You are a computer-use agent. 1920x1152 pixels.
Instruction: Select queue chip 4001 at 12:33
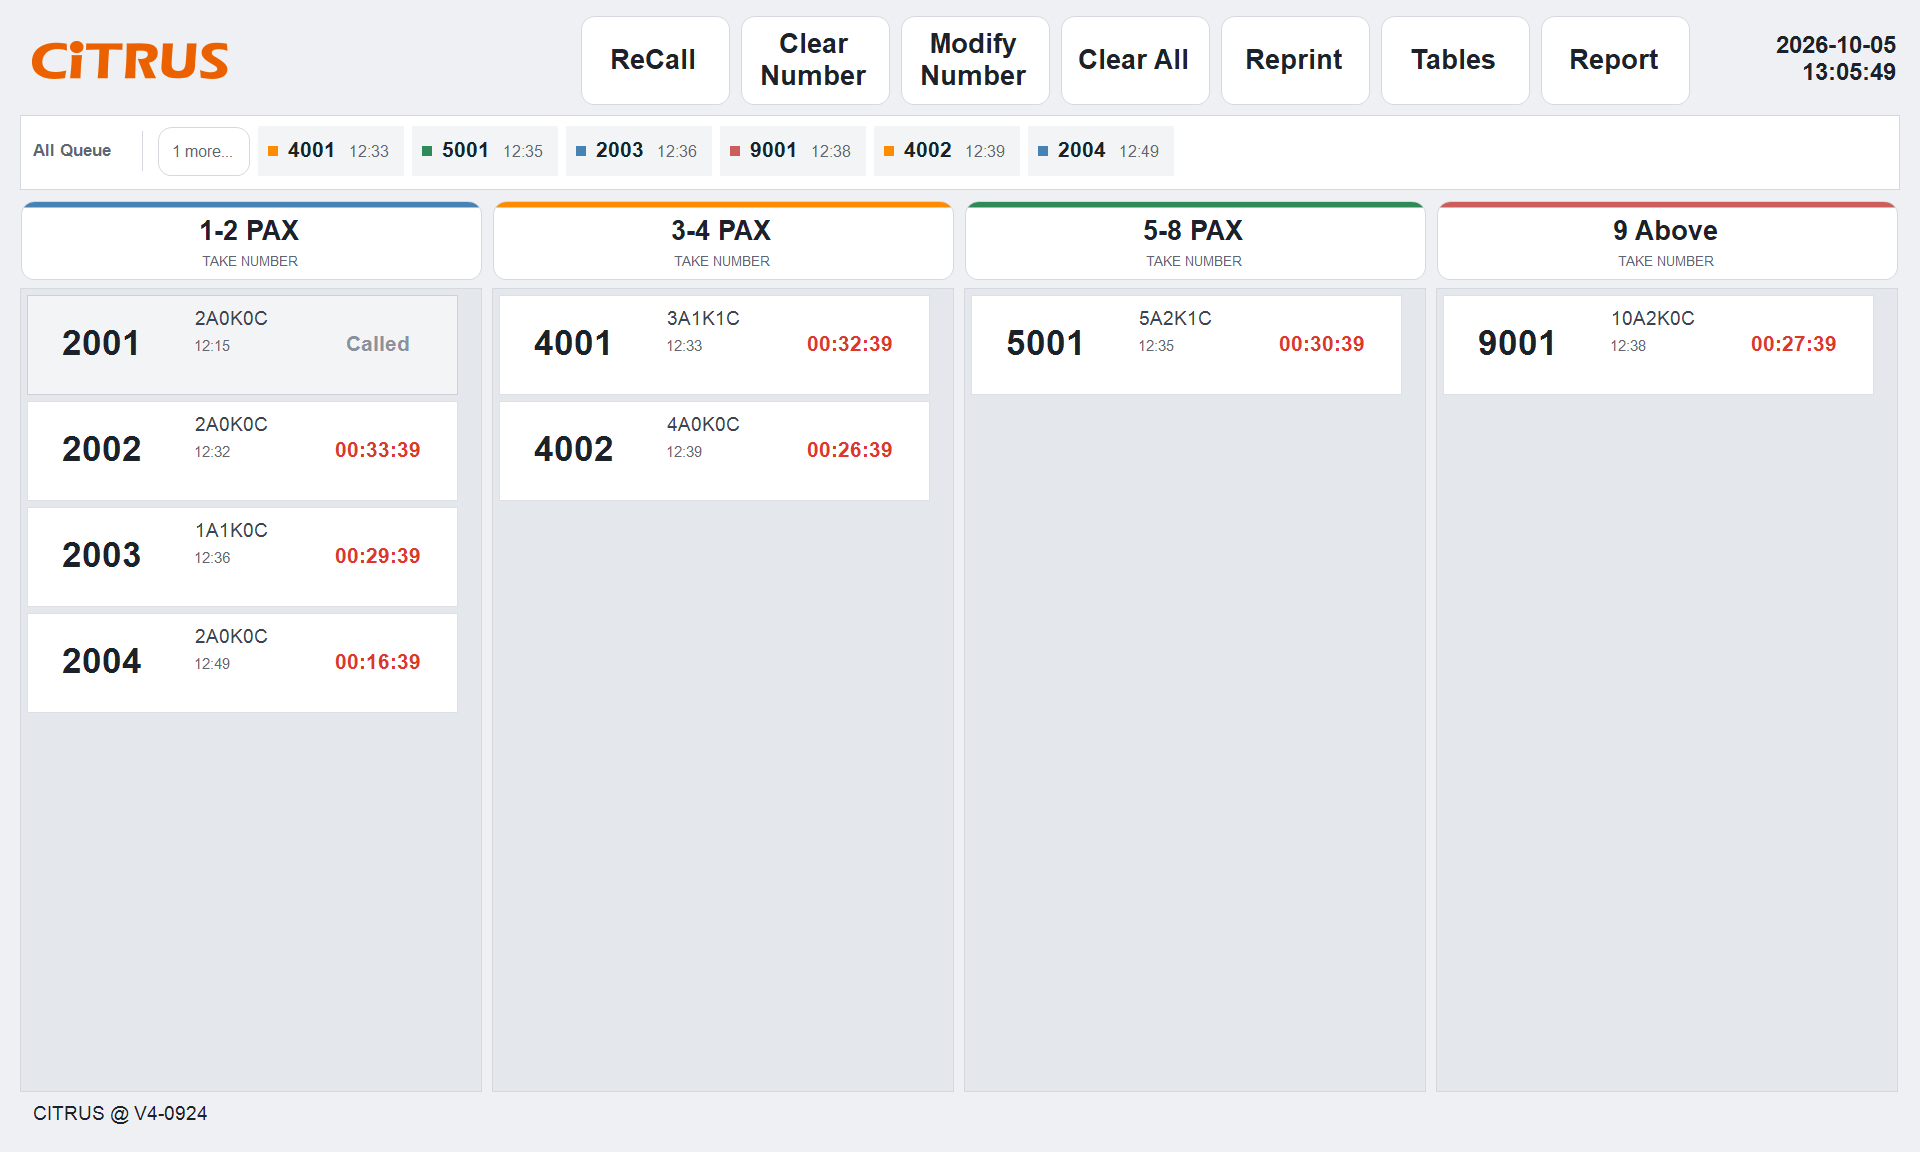pyautogui.click(x=331, y=151)
